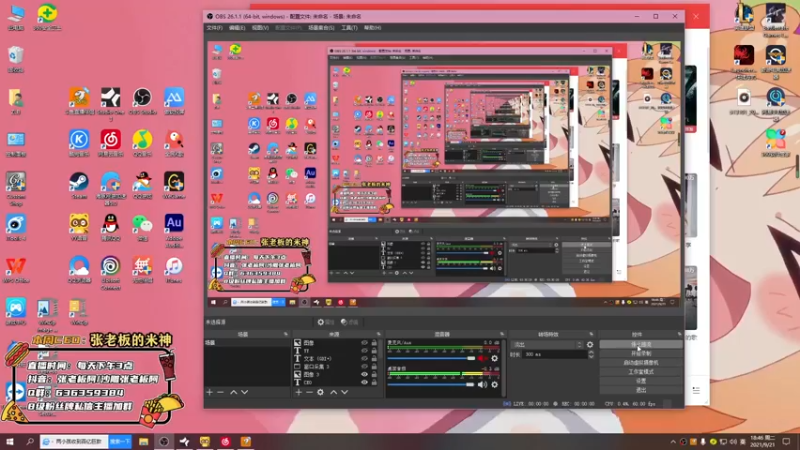The image size is (800, 450).
Task: Open the 麦克风/Aux channel gear settings
Action: (494, 359)
